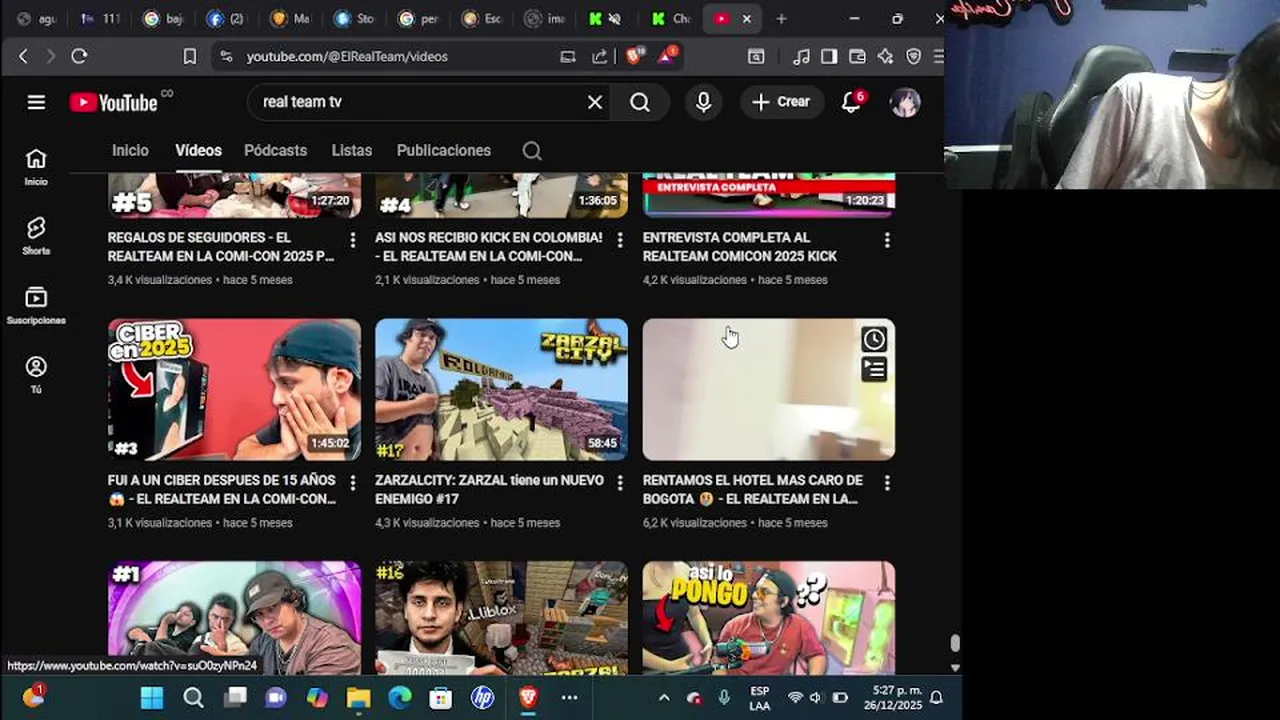Open YouTube notifications bell
This screenshot has width=1280, height=720.
click(851, 102)
